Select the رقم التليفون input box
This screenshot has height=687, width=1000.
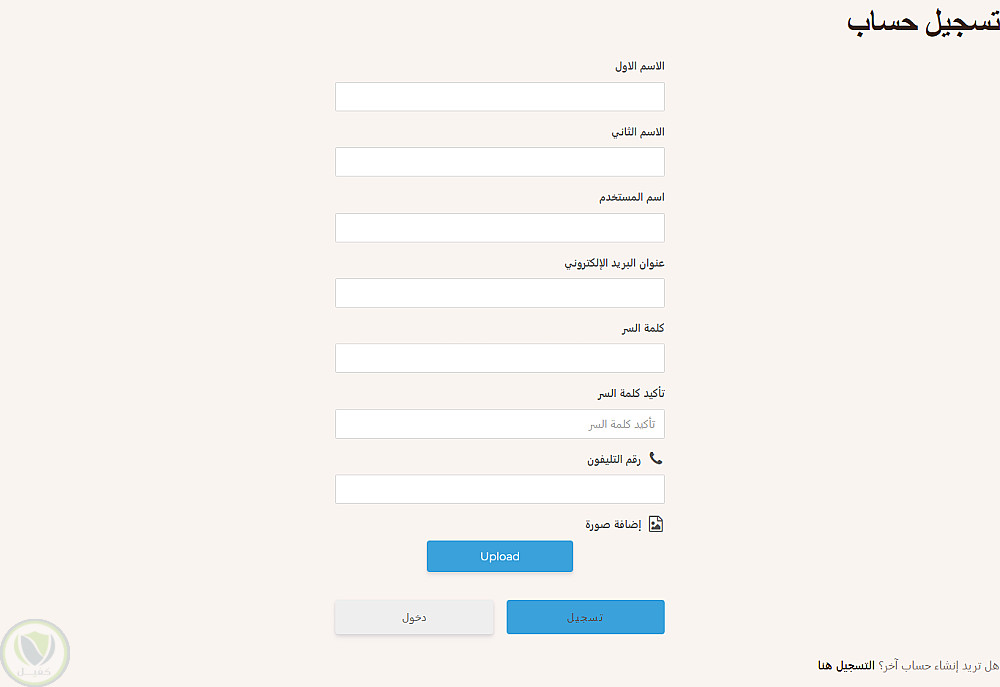499,489
